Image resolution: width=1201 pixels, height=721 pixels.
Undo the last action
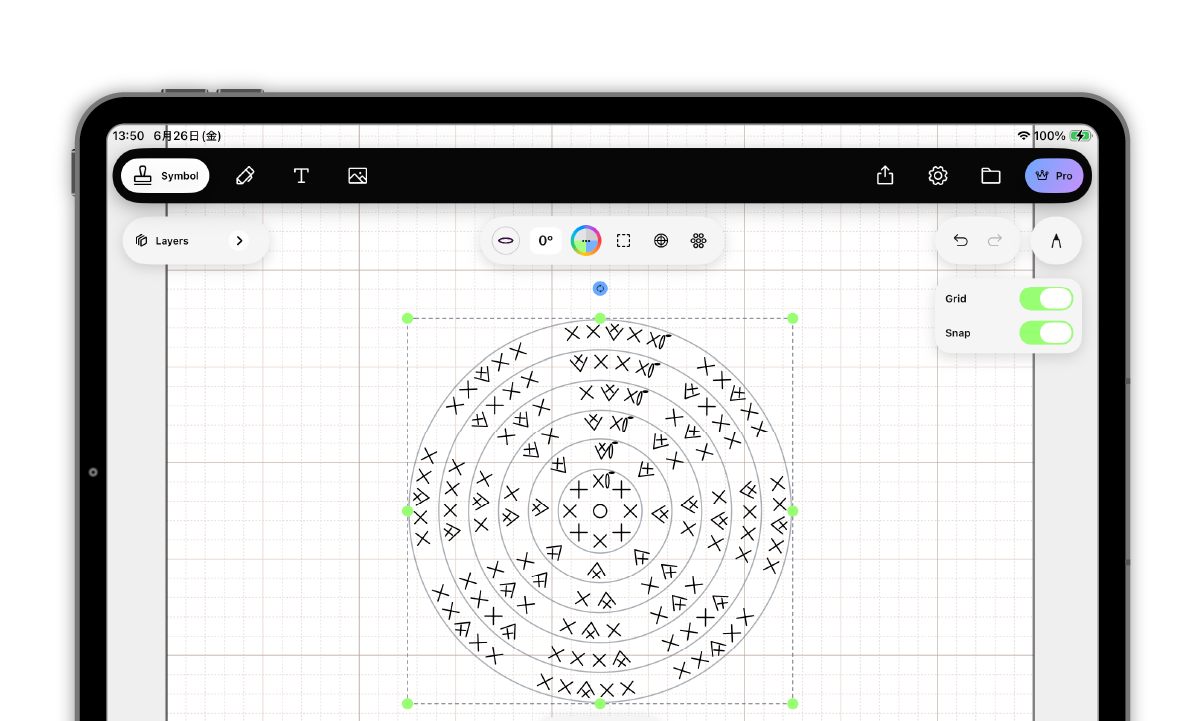tap(961, 241)
